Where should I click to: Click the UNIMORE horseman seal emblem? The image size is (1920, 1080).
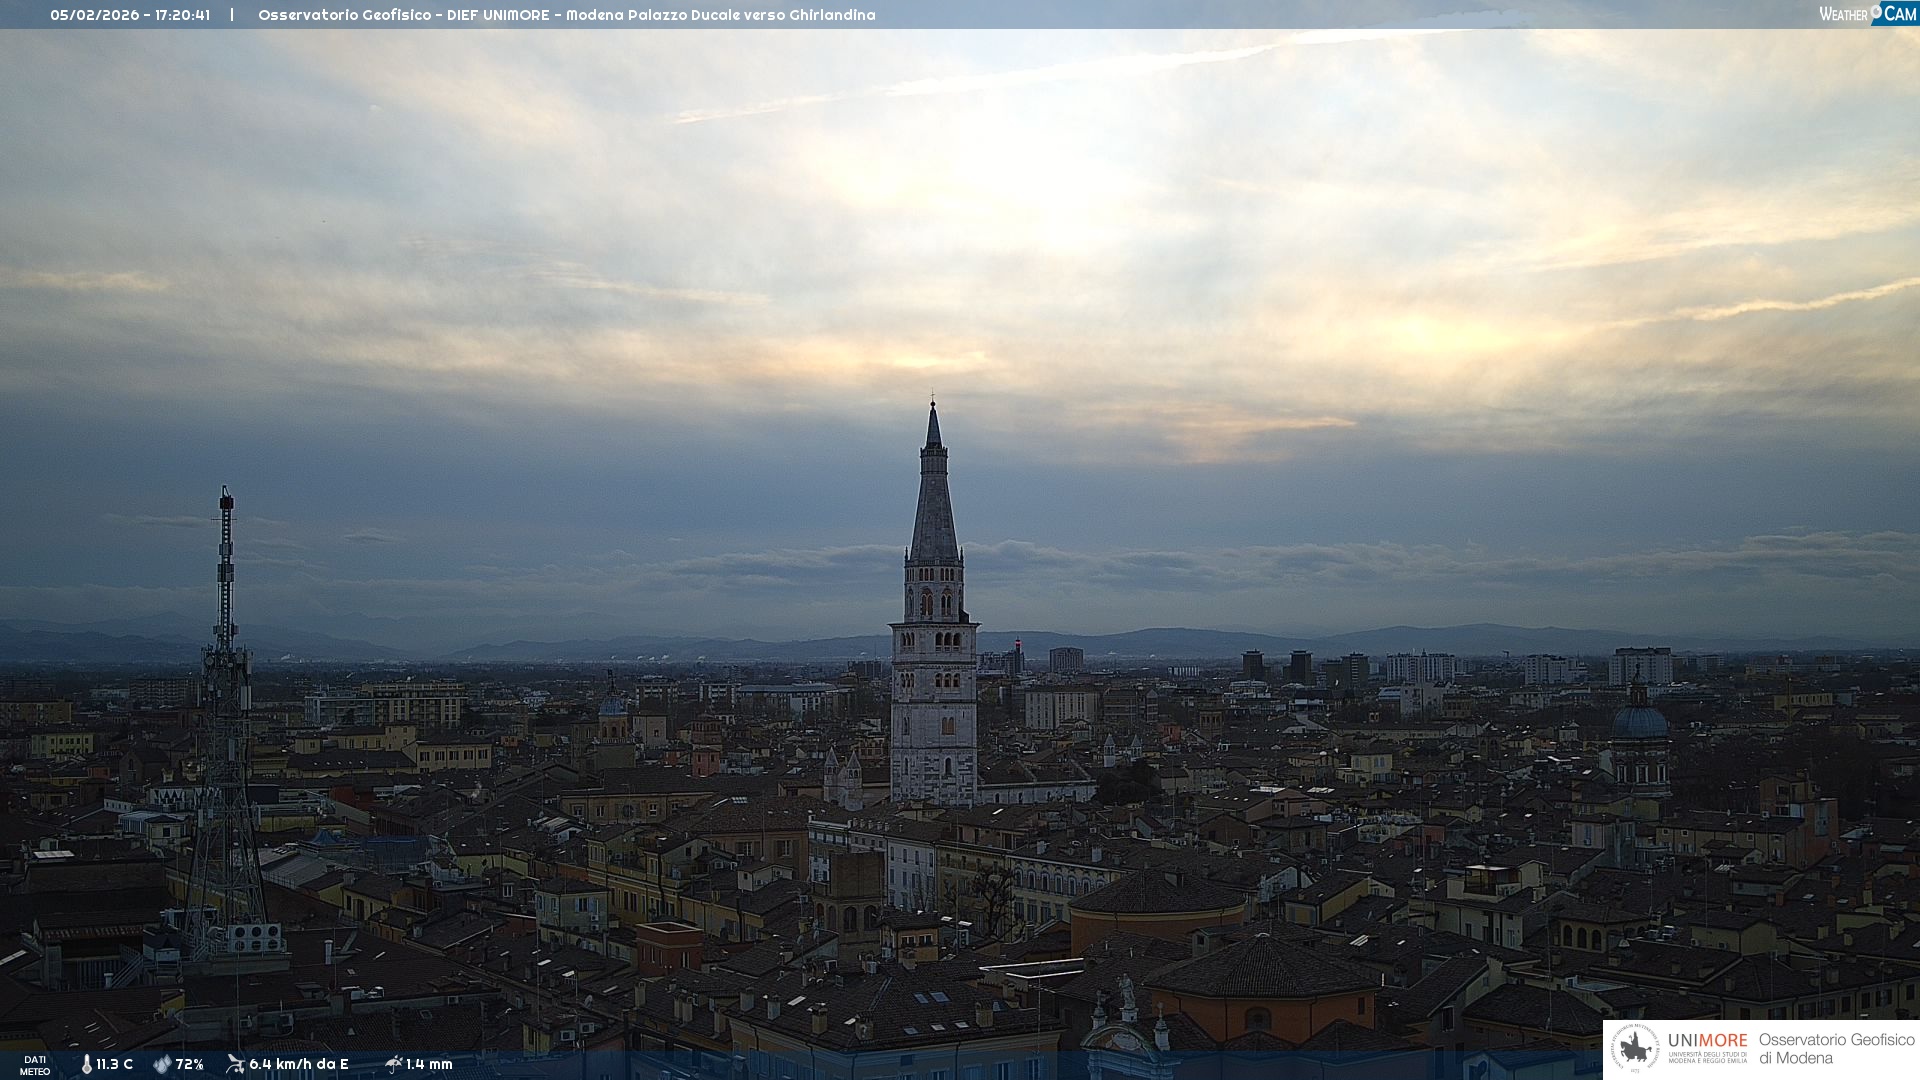(x=1635, y=1049)
